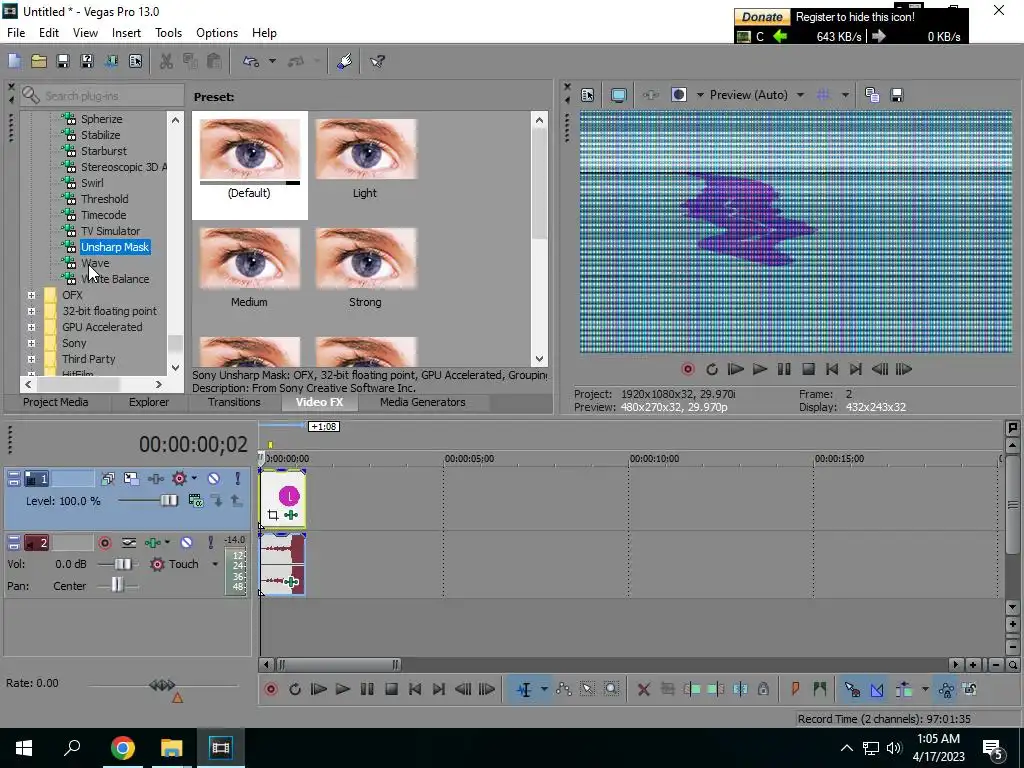The image size is (1024, 768).
Task: Solo video track 1
Action: (x=238, y=479)
